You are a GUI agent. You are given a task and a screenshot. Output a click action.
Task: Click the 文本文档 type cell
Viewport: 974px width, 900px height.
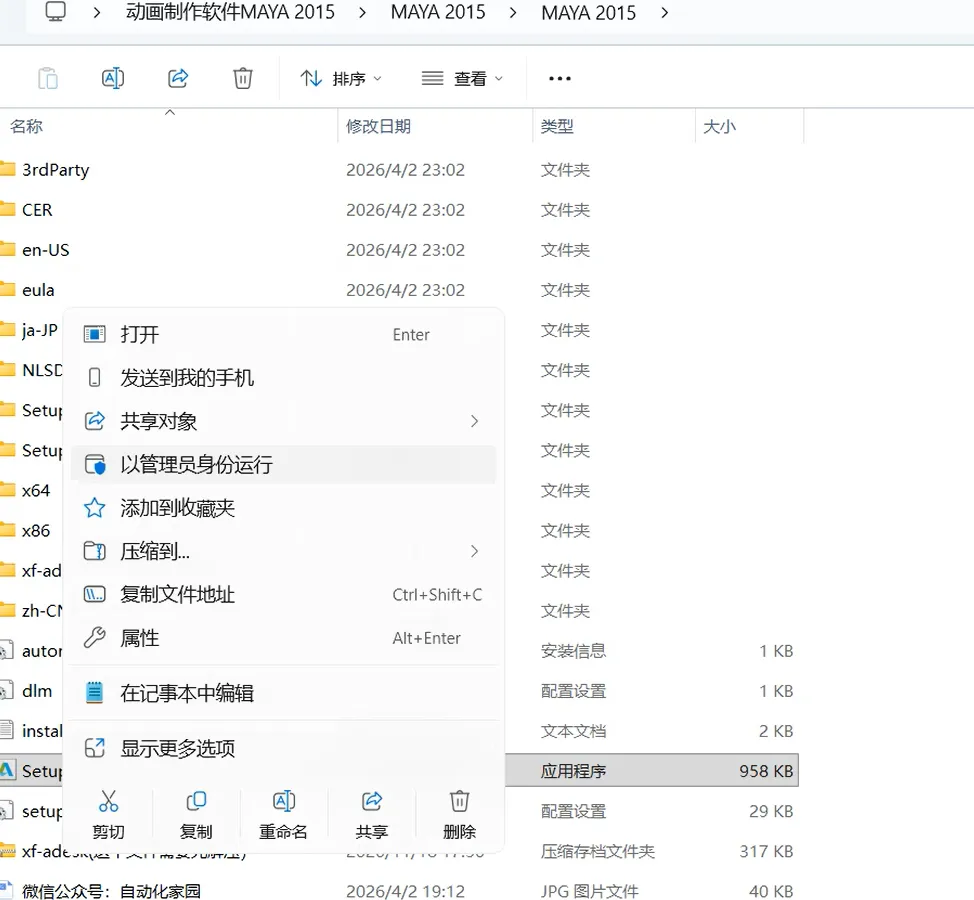573,732
